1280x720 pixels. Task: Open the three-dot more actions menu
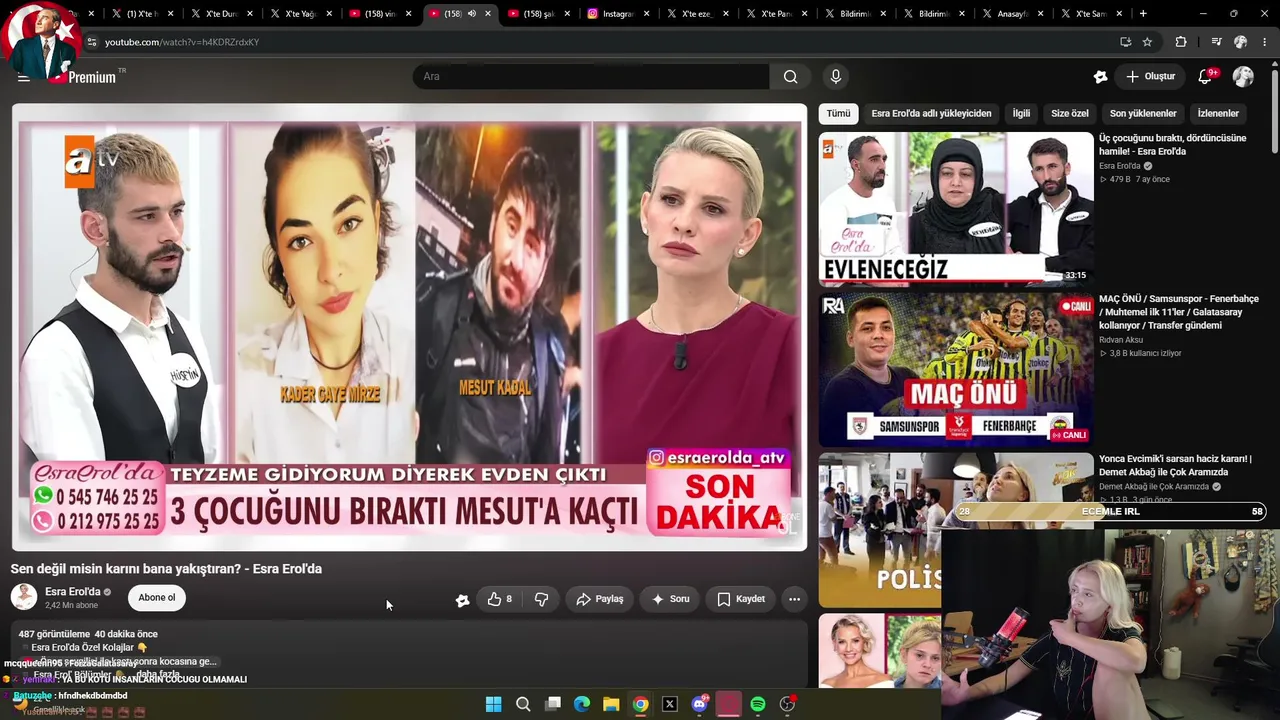pos(794,599)
